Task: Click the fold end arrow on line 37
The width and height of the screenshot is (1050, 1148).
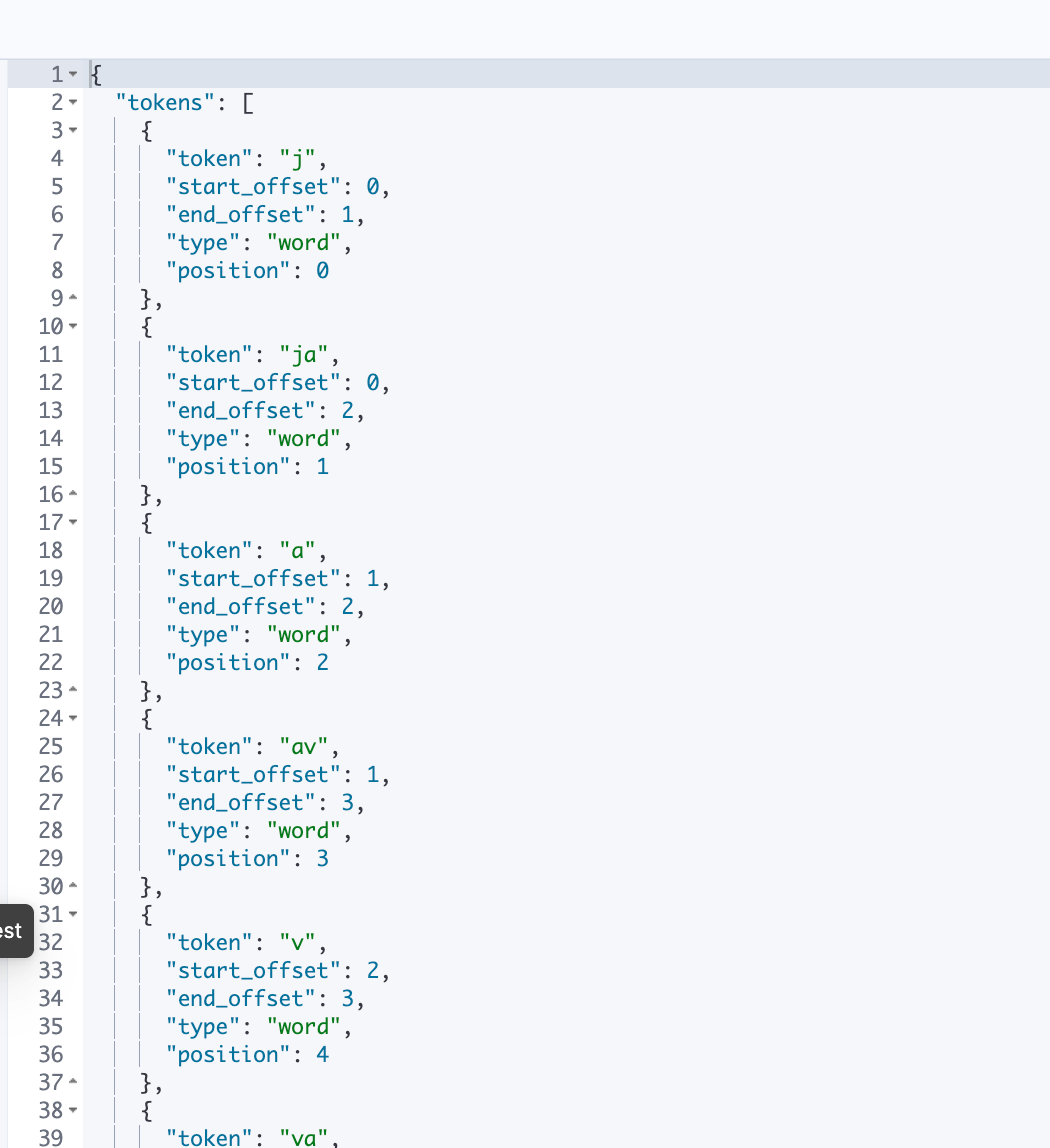Action: coord(72,1082)
